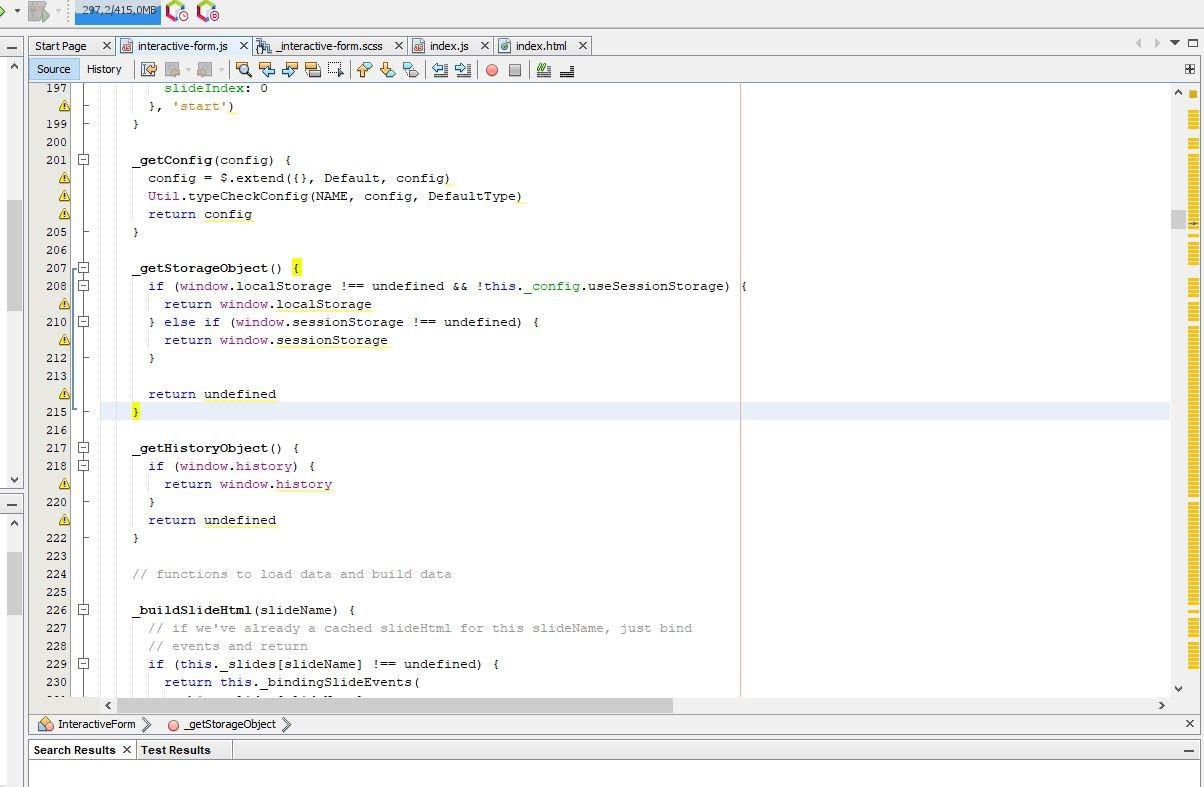1204x787 pixels.
Task: Toggle Rectangular Selection mode
Action: pyautogui.click(x=336, y=70)
